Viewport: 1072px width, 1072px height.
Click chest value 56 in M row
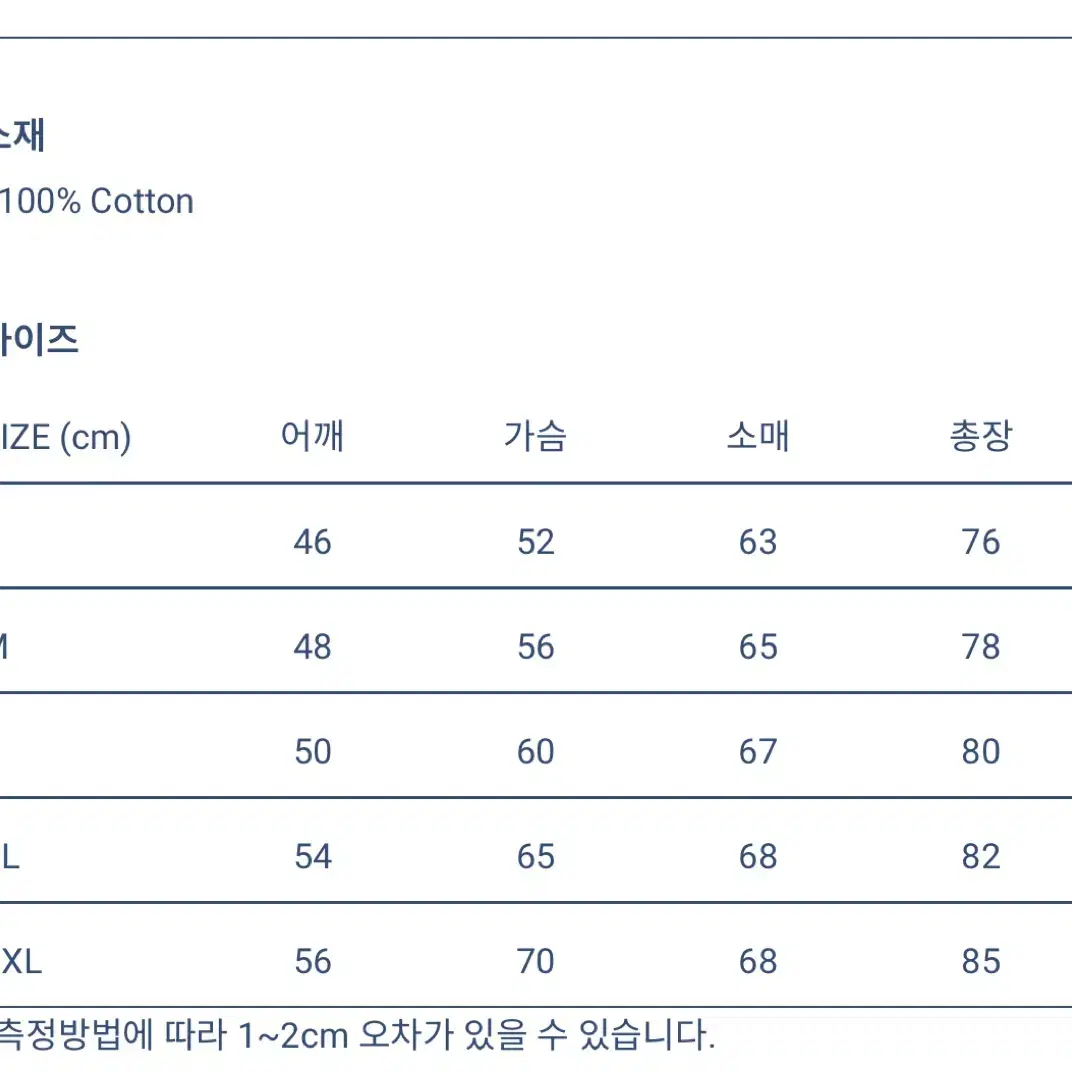click(x=535, y=647)
